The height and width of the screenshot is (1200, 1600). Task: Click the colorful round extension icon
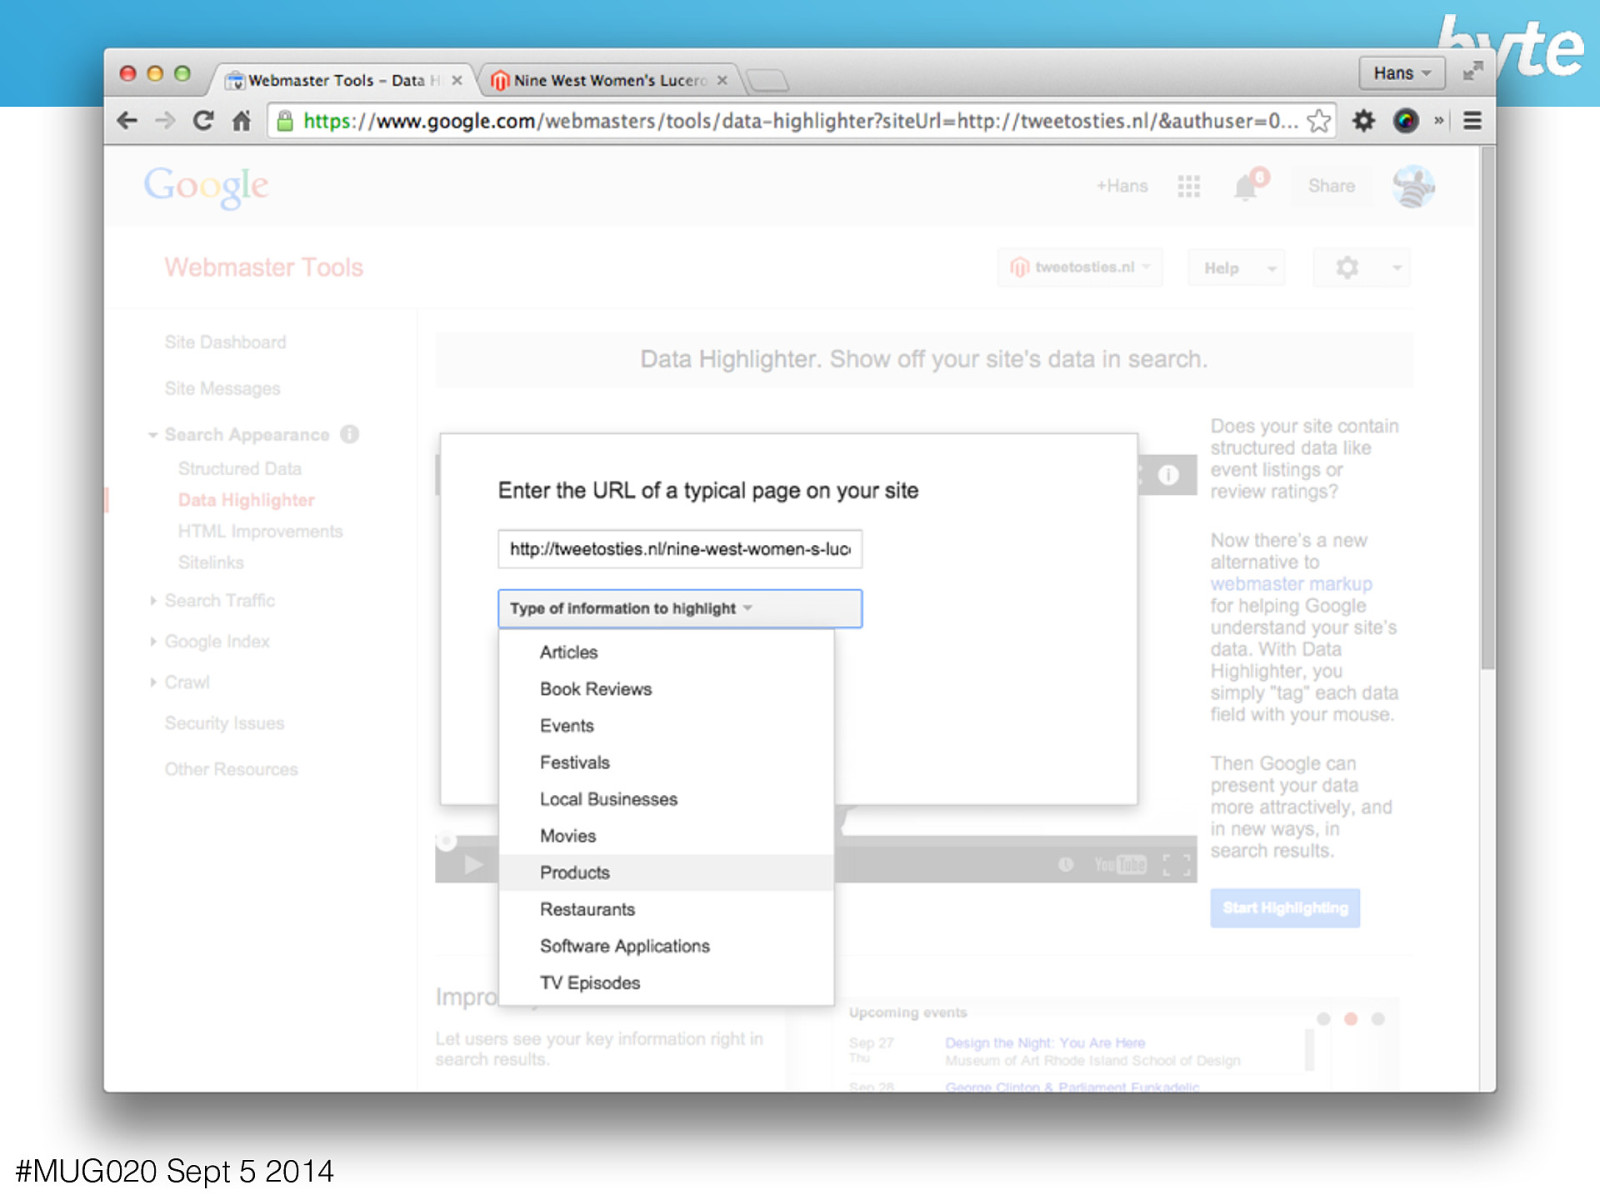tap(1406, 121)
